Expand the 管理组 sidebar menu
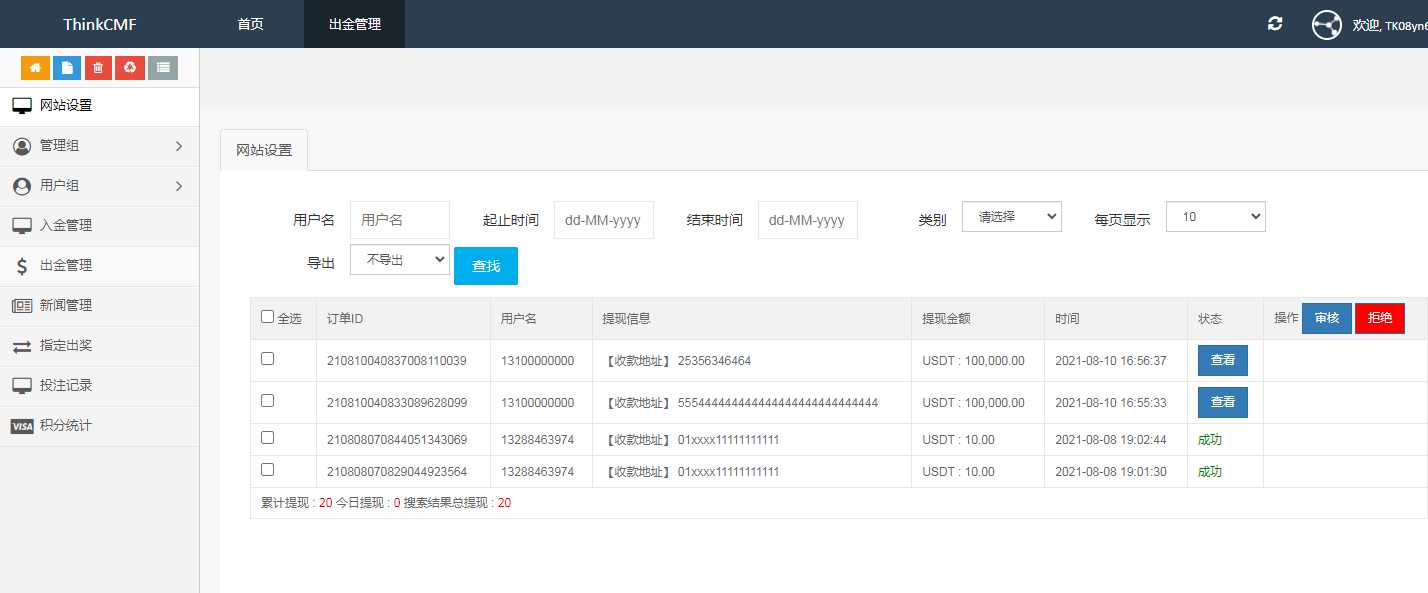The image size is (1428, 593). (x=99, y=146)
